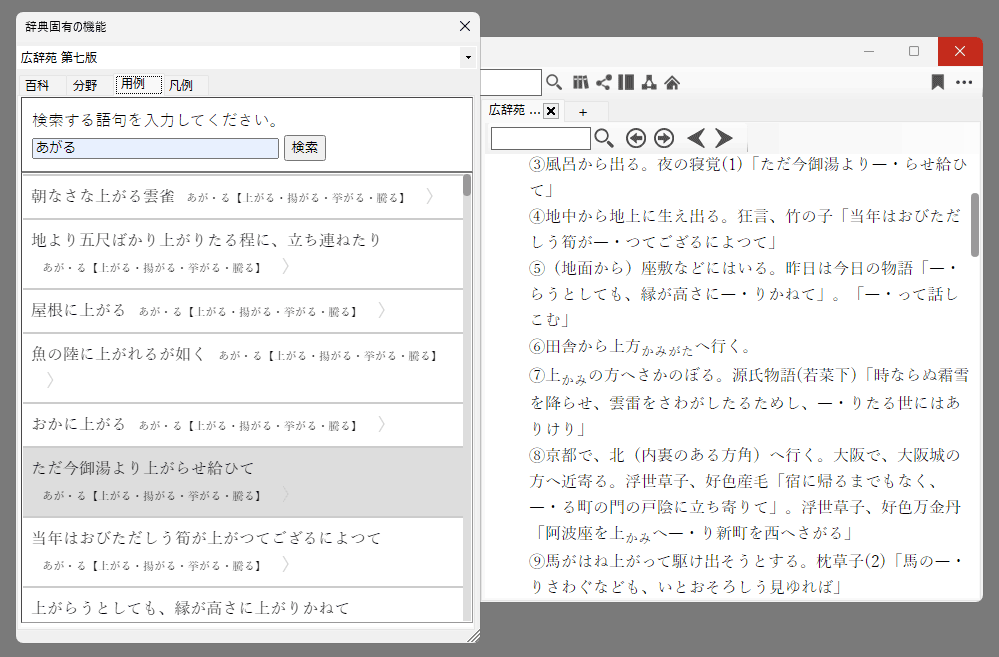Open the three-dot more options menu
The image size is (999, 657).
tap(964, 82)
